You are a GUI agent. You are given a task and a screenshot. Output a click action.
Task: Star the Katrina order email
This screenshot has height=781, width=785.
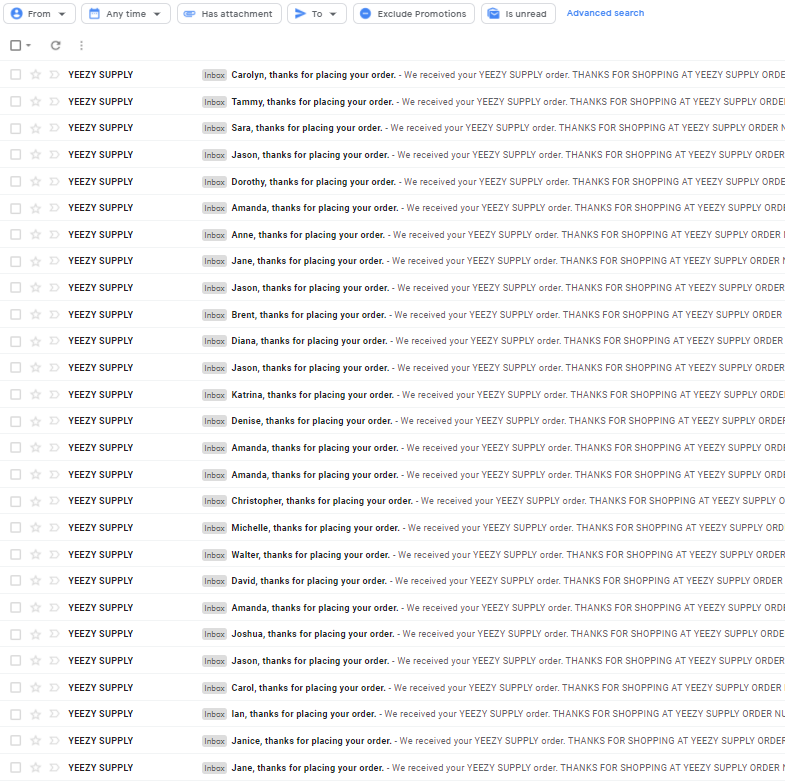point(36,395)
